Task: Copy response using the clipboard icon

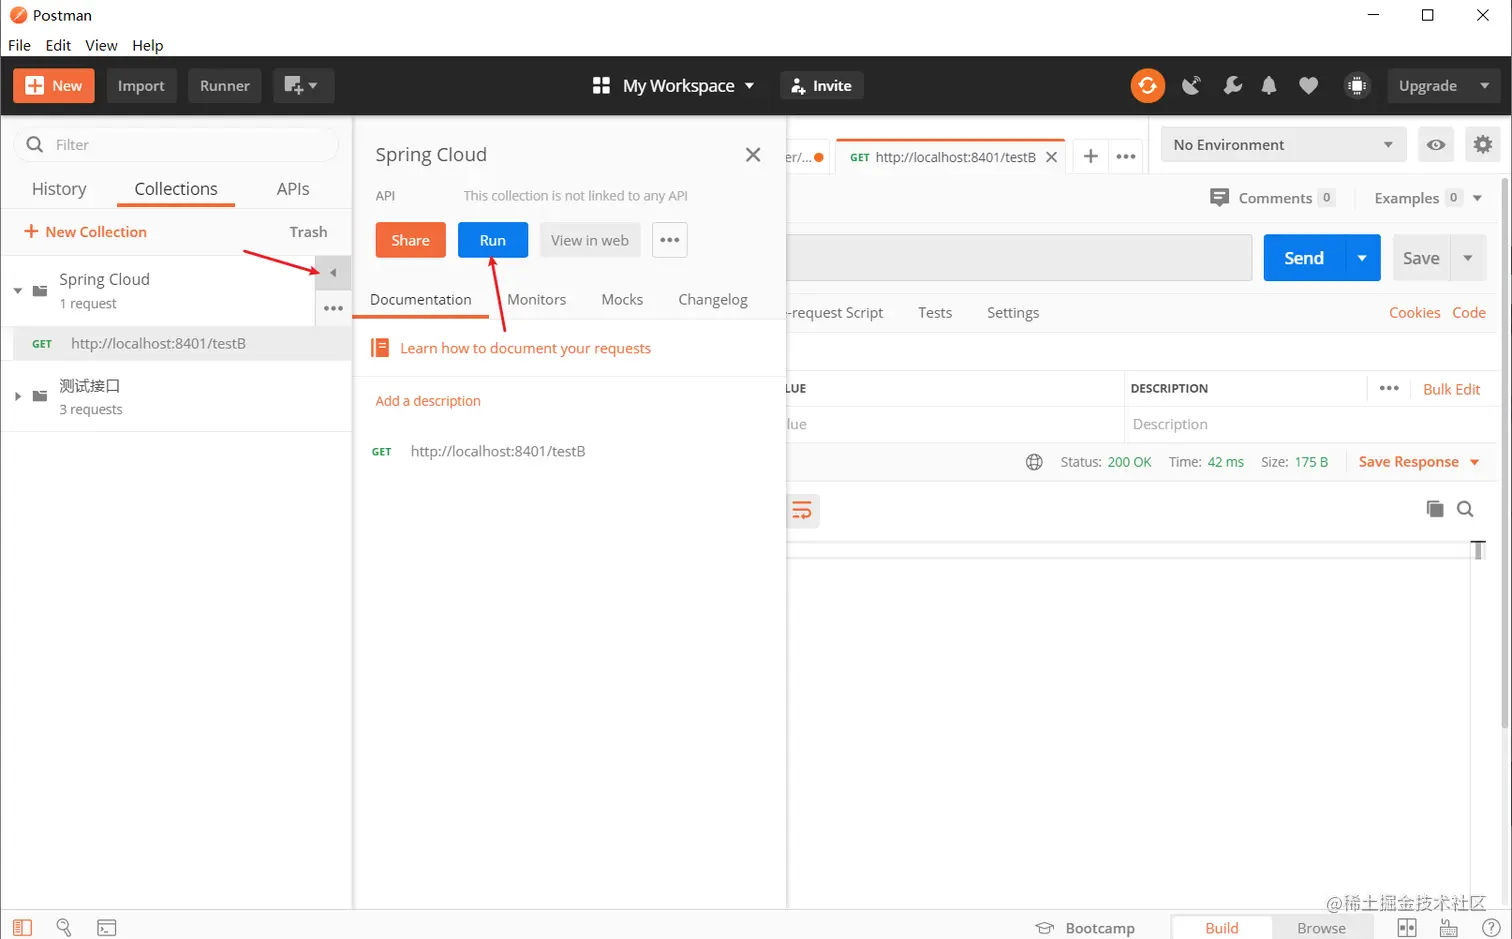Action: click(1435, 509)
